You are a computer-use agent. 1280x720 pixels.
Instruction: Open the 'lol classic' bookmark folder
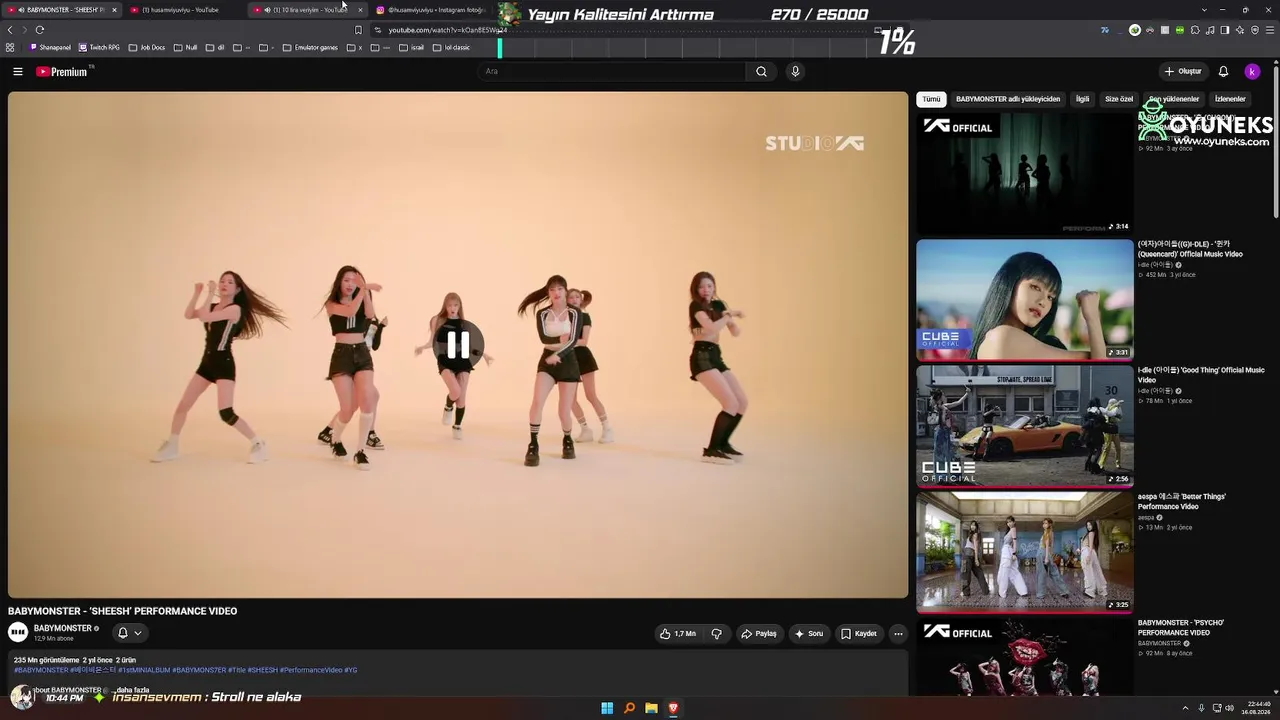(x=451, y=47)
